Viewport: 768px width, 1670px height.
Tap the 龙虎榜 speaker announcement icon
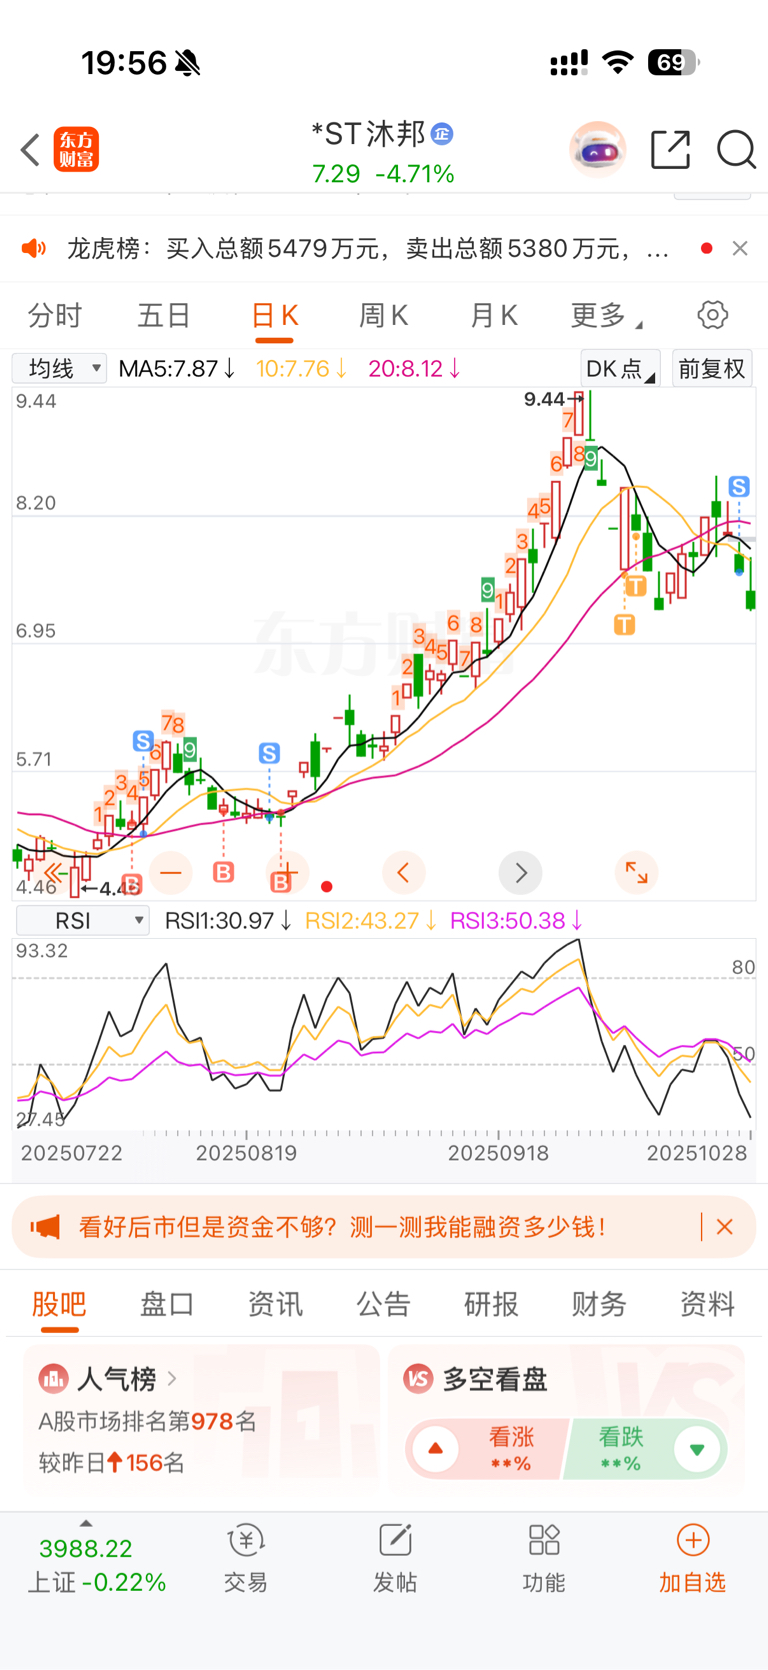tap(34, 248)
